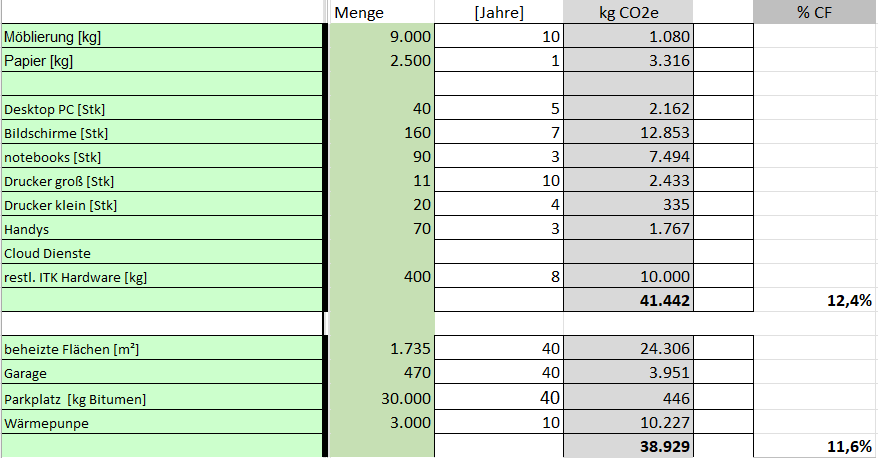Select the kg CO2e column header

628,12
